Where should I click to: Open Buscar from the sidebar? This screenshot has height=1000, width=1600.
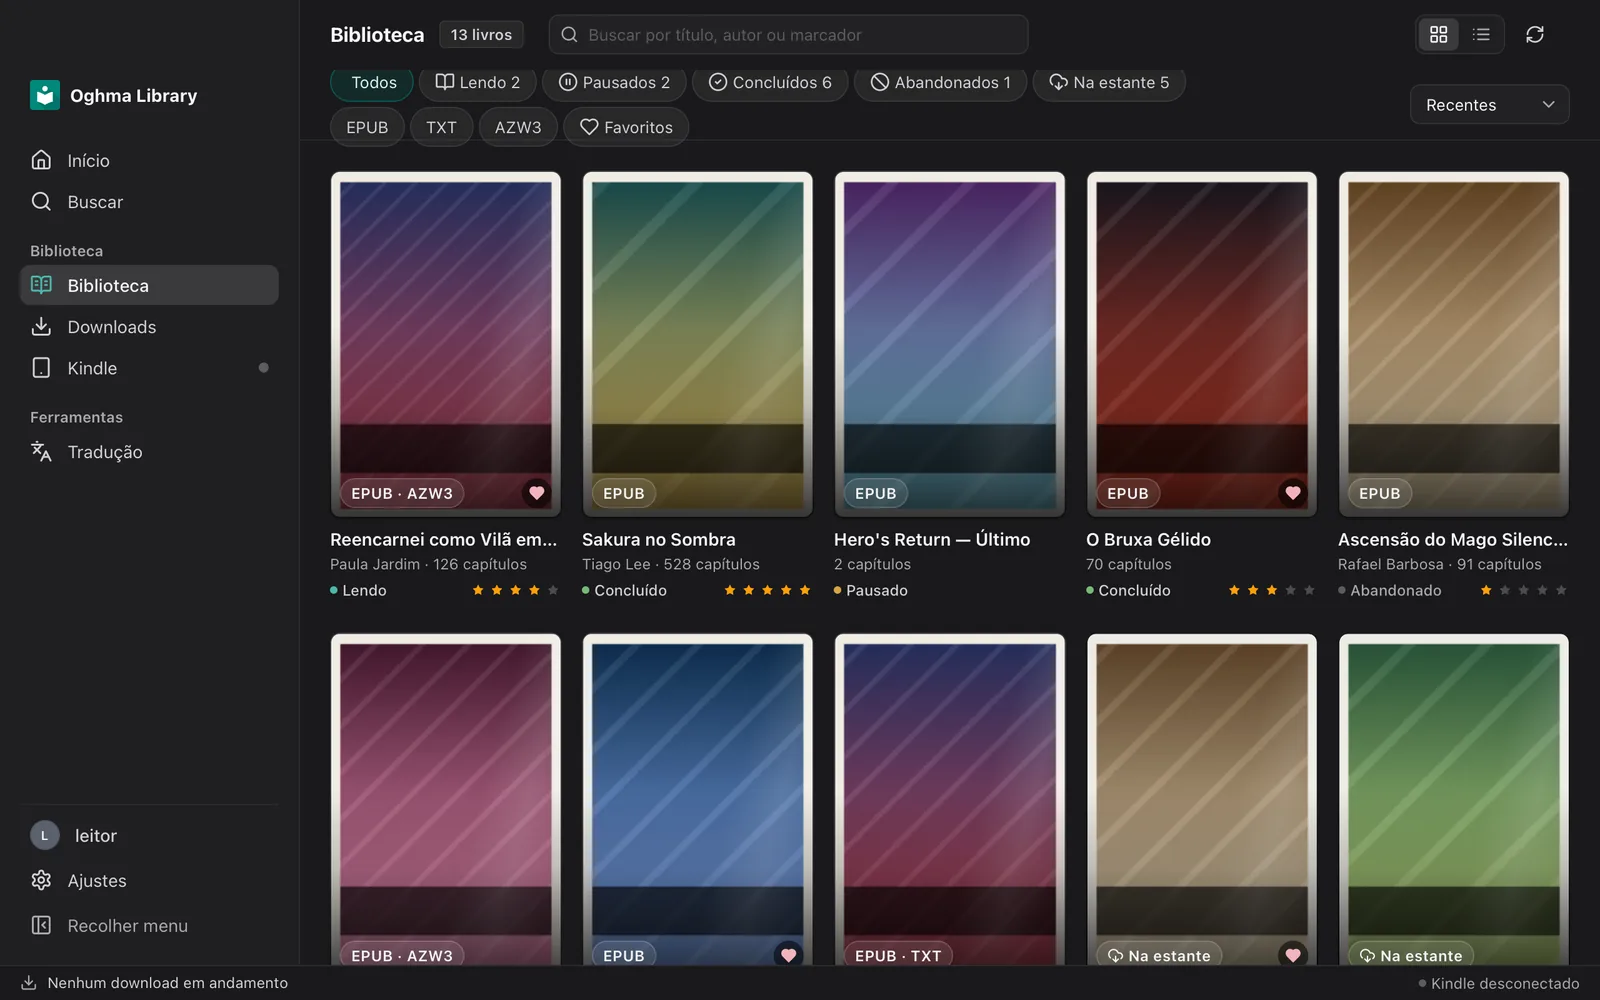[149, 202]
